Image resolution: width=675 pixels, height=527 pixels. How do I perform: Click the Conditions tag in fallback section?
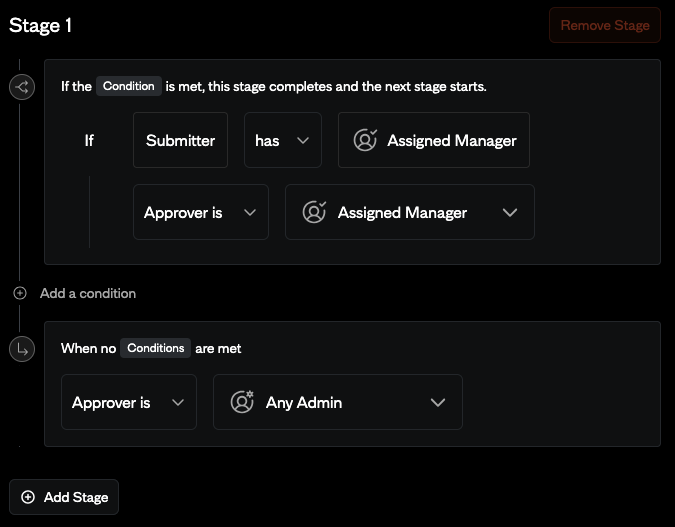(156, 348)
